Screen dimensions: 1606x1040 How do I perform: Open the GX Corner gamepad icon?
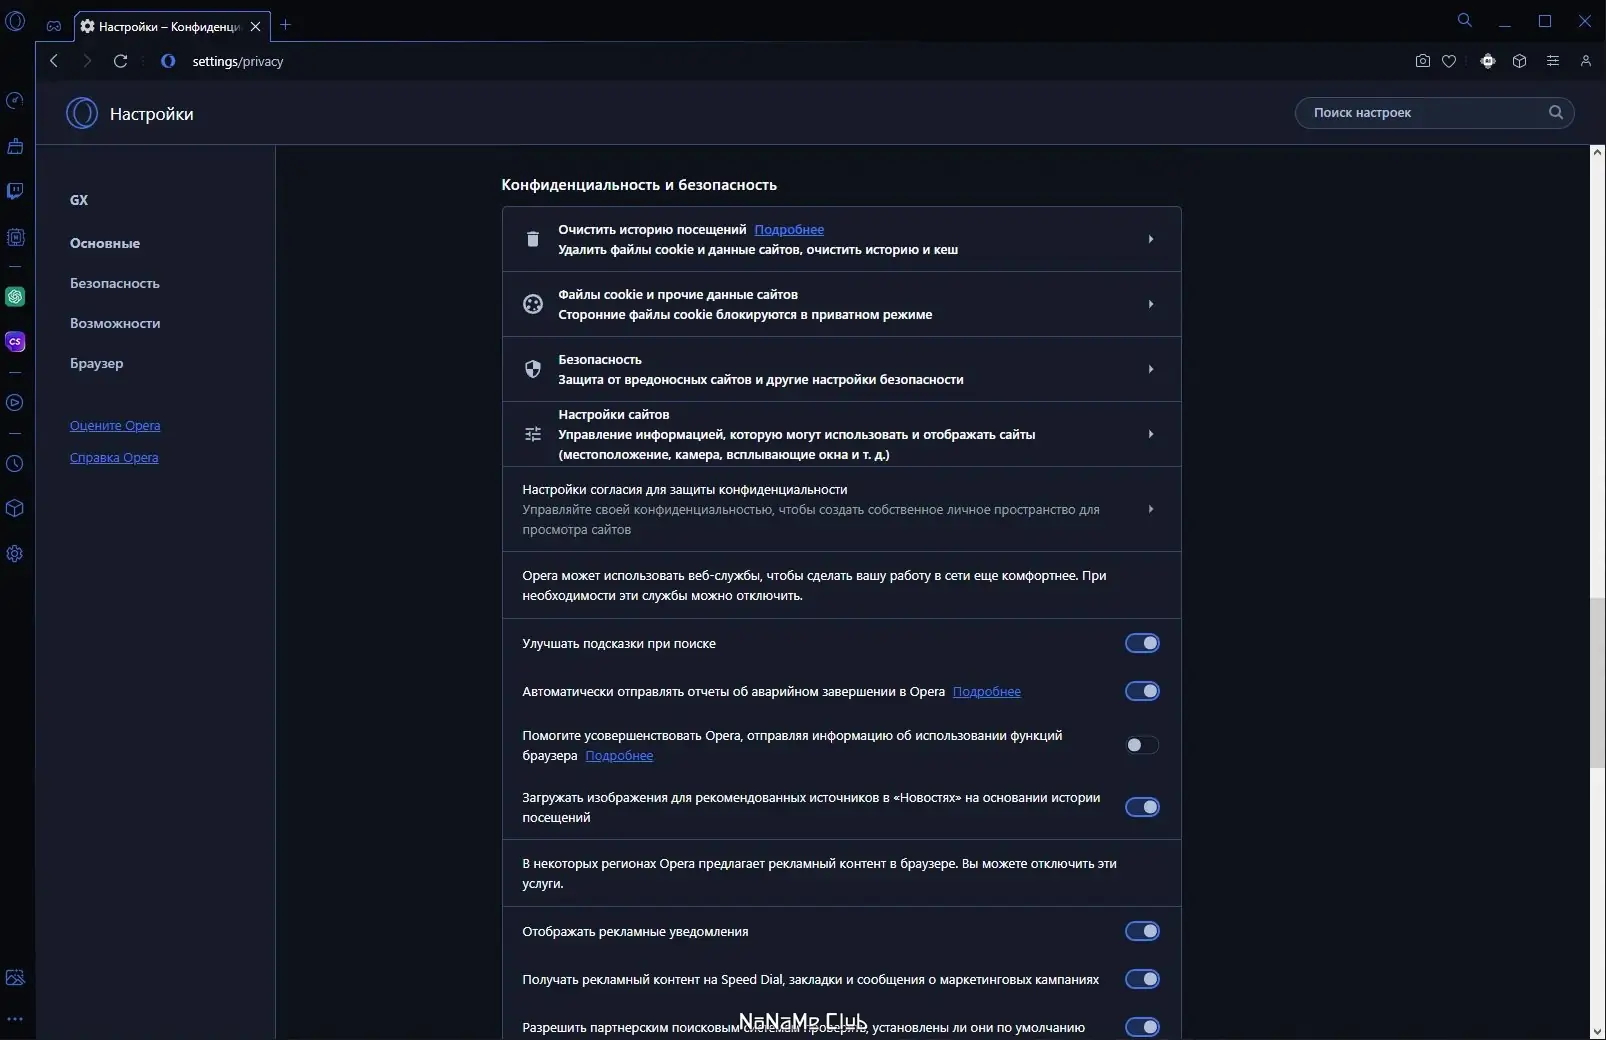pos(54,26)
